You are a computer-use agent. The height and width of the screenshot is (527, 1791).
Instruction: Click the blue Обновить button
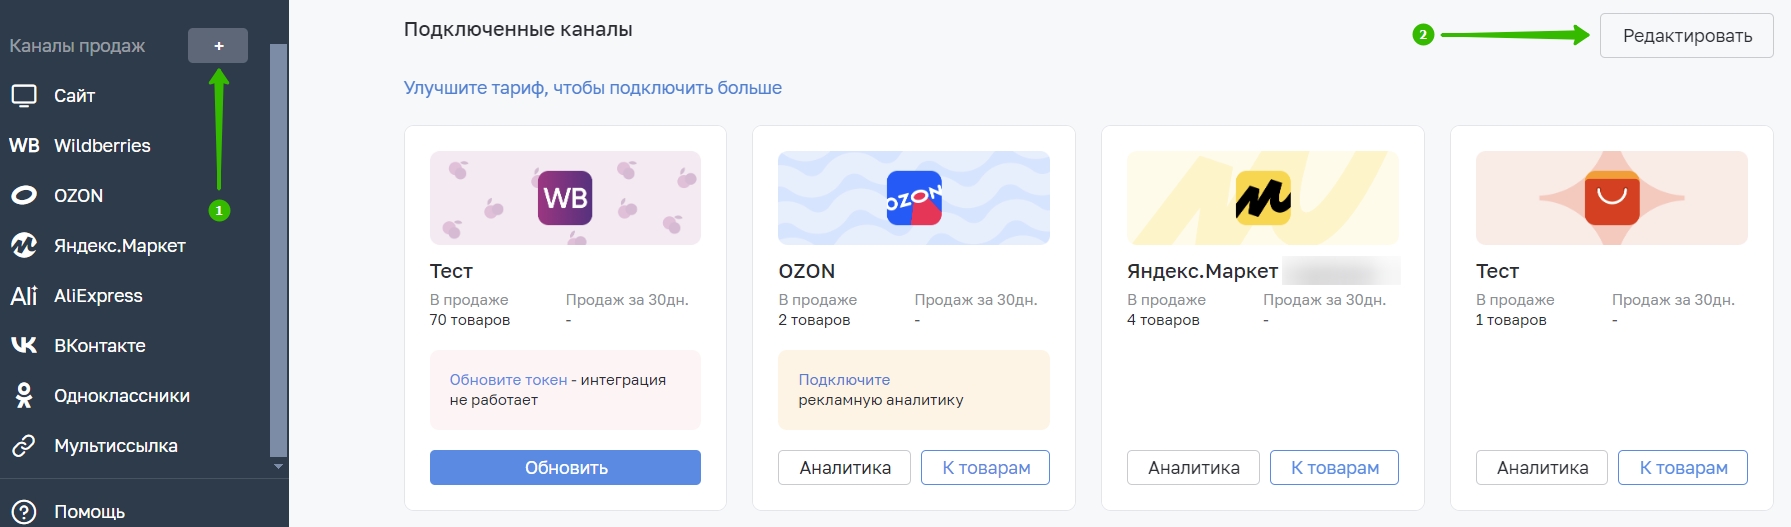coord(565,467)
